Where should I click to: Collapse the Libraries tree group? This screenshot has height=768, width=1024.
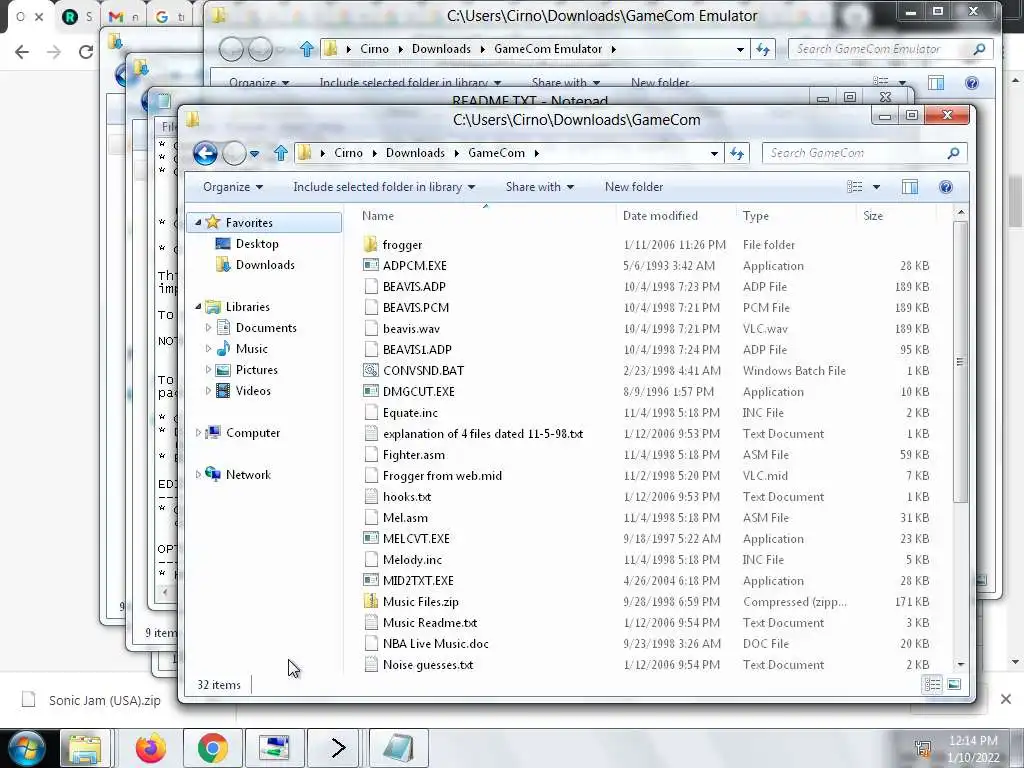[x=198, y=306]
